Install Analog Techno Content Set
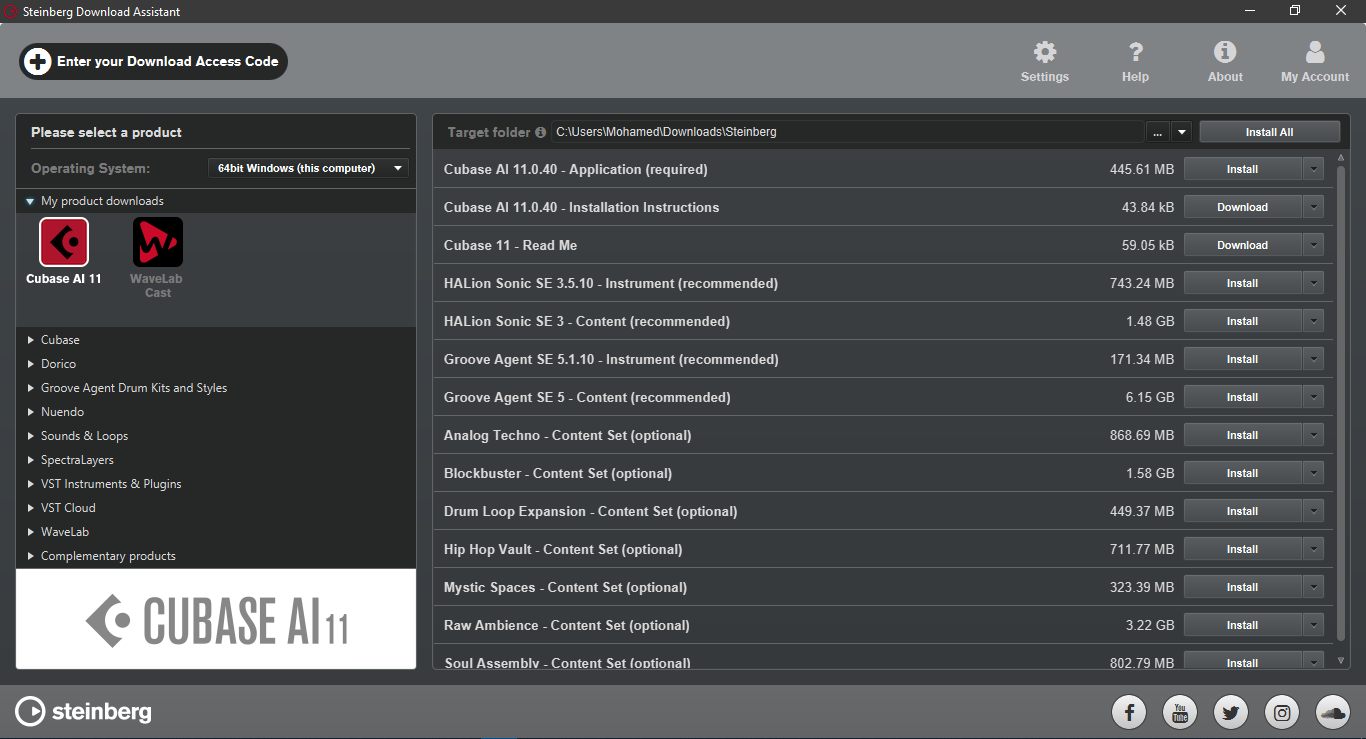Viewport: 1366px width, 739px height. (1243, 435)
